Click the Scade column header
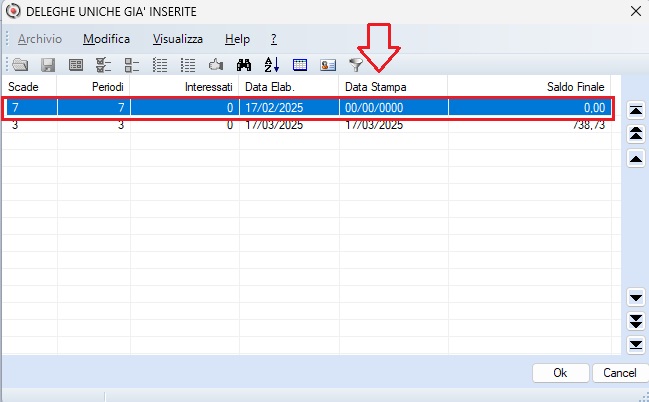Screen dimensions: 649x402 pos(29,87)
